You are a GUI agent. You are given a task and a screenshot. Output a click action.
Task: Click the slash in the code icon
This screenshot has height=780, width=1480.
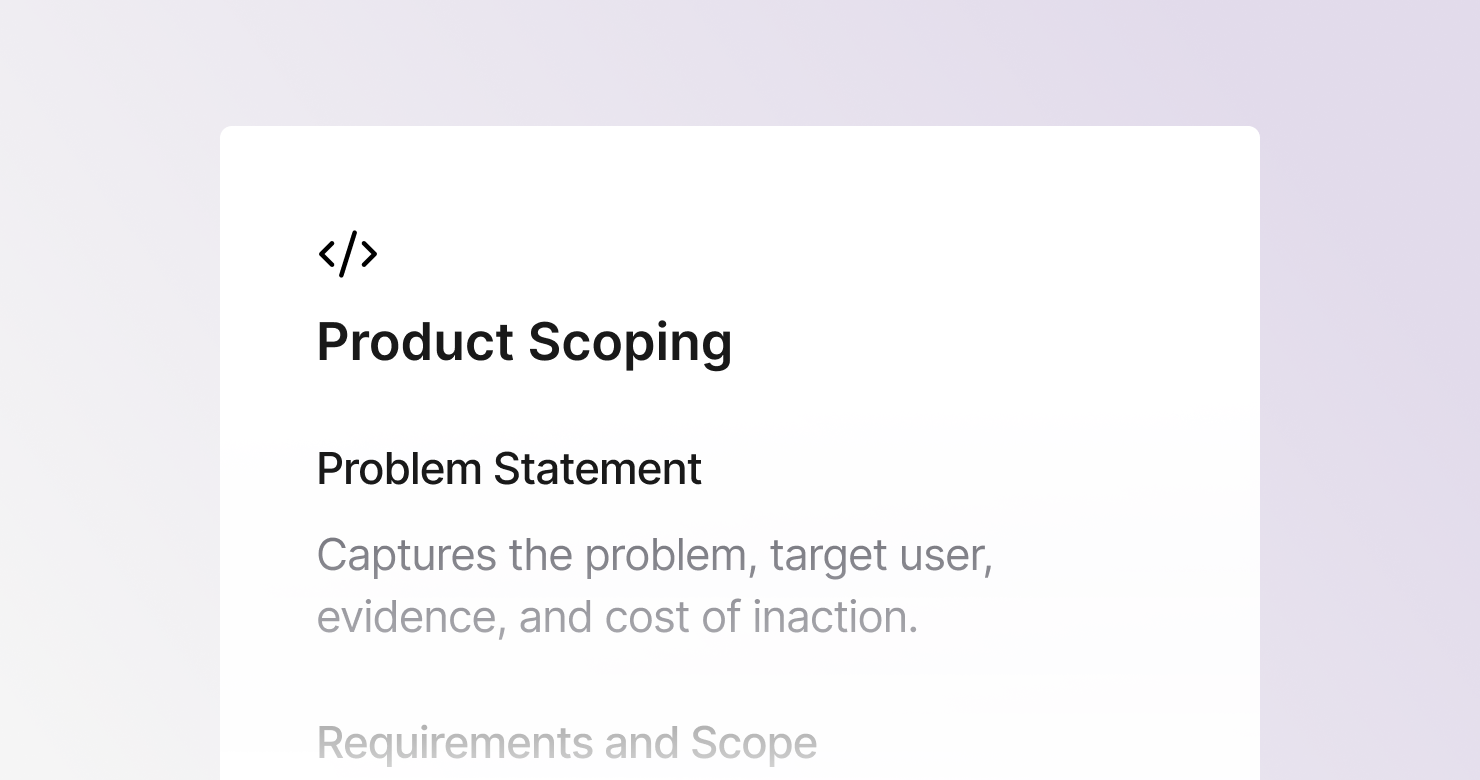348,254
